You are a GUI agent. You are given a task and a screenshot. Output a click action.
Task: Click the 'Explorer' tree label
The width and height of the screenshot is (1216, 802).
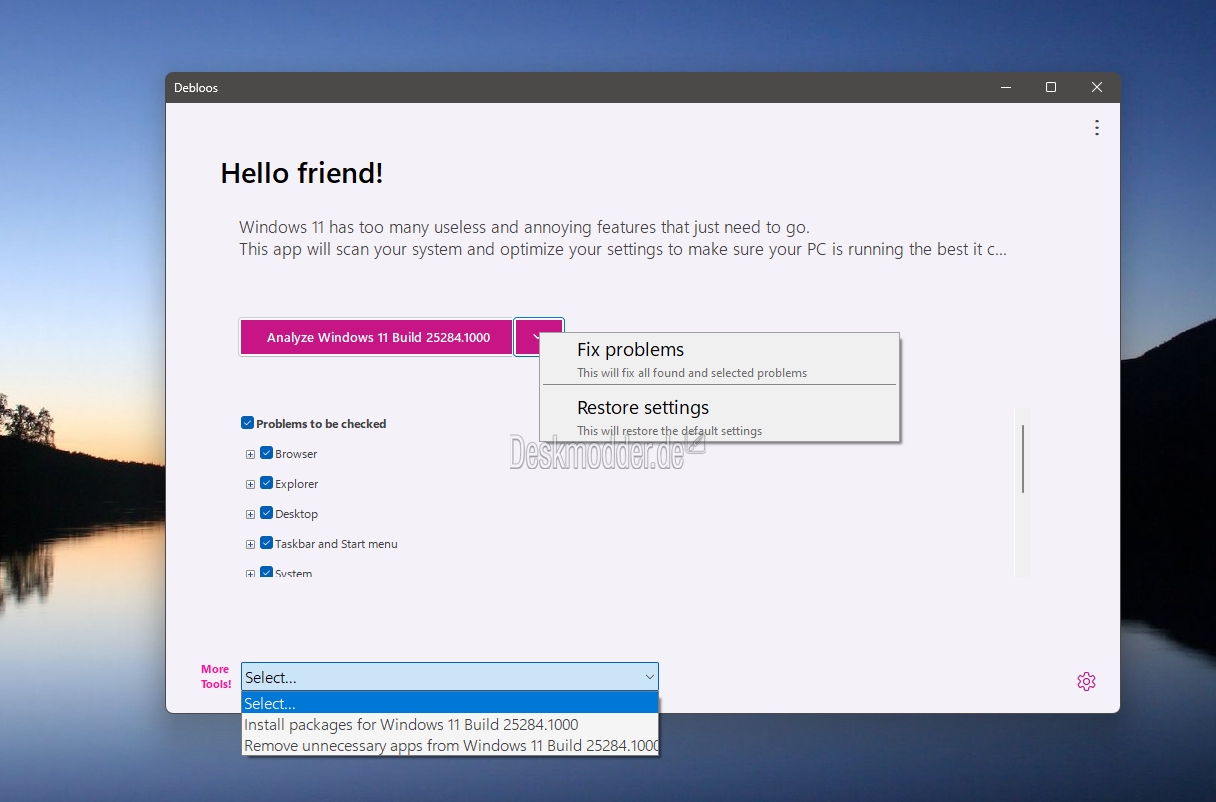tap(297, 484)
